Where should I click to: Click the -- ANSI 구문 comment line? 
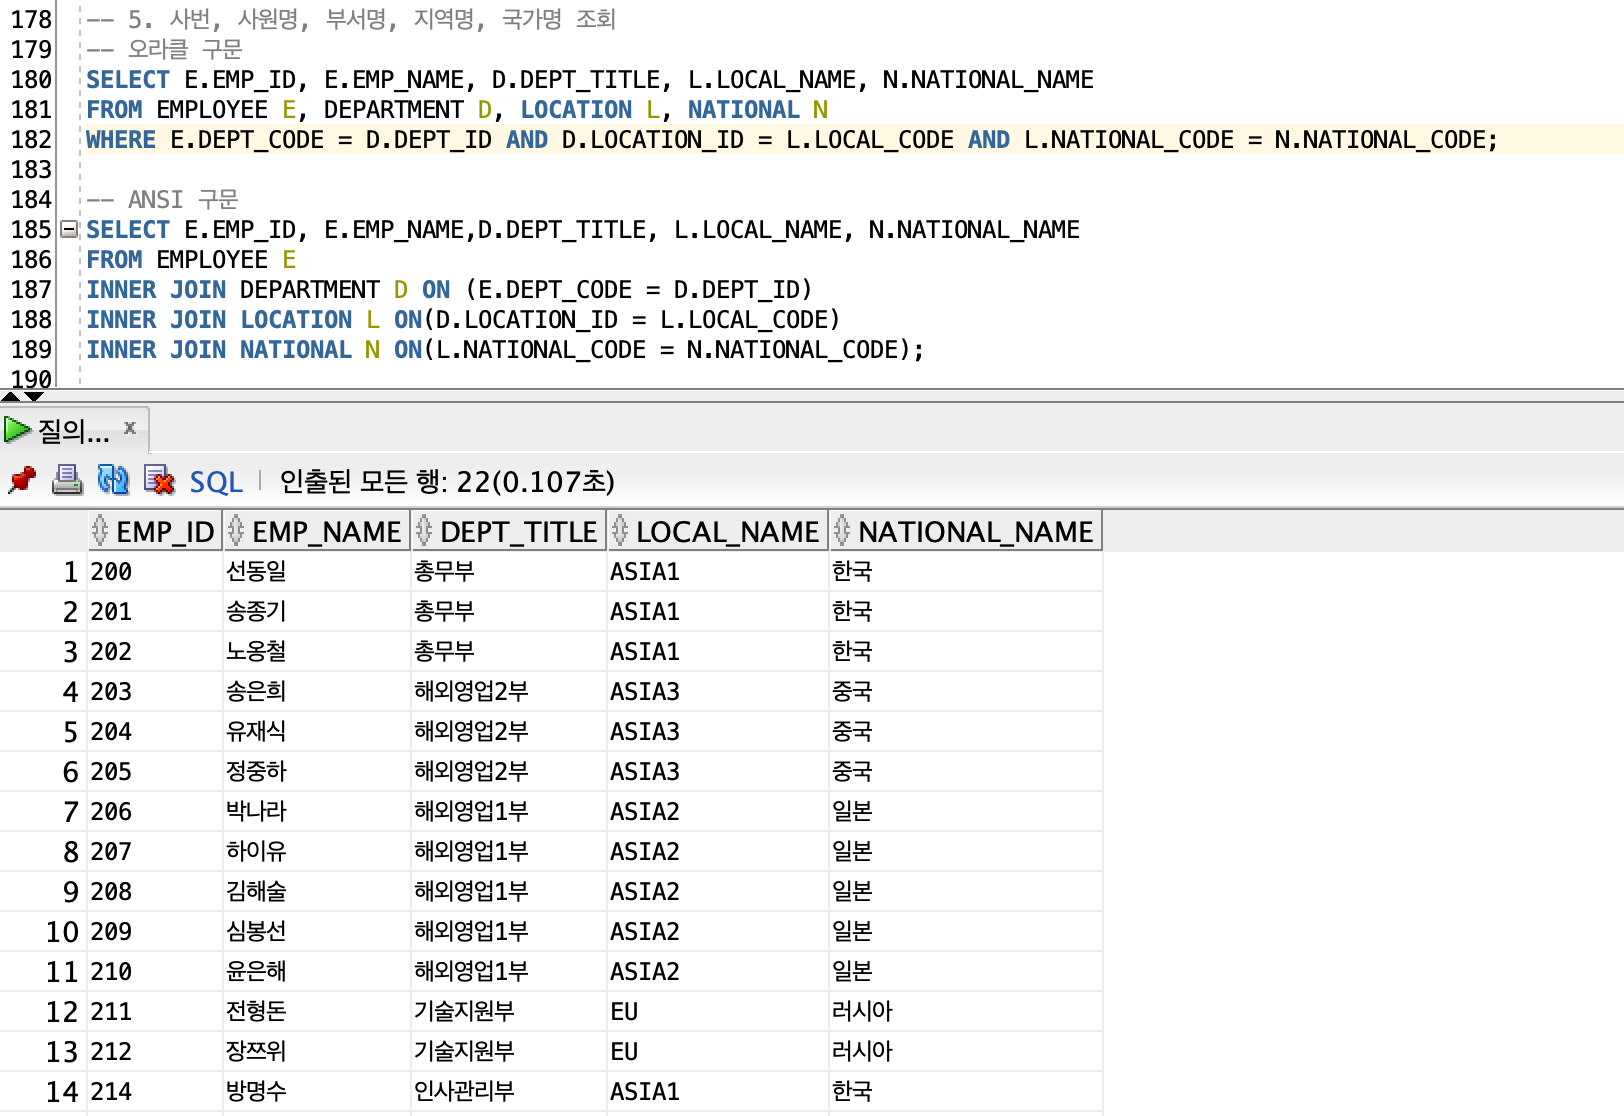pyautogui.click(x=162, y=199)
